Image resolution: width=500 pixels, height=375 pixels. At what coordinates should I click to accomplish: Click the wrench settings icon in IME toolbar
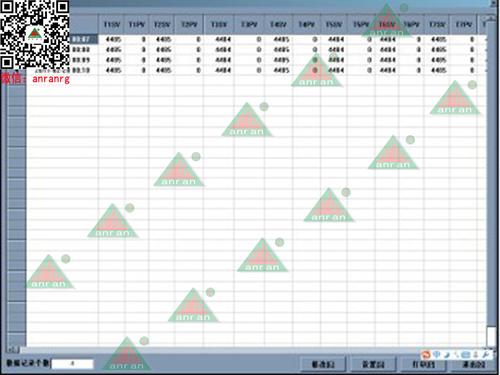486,355
